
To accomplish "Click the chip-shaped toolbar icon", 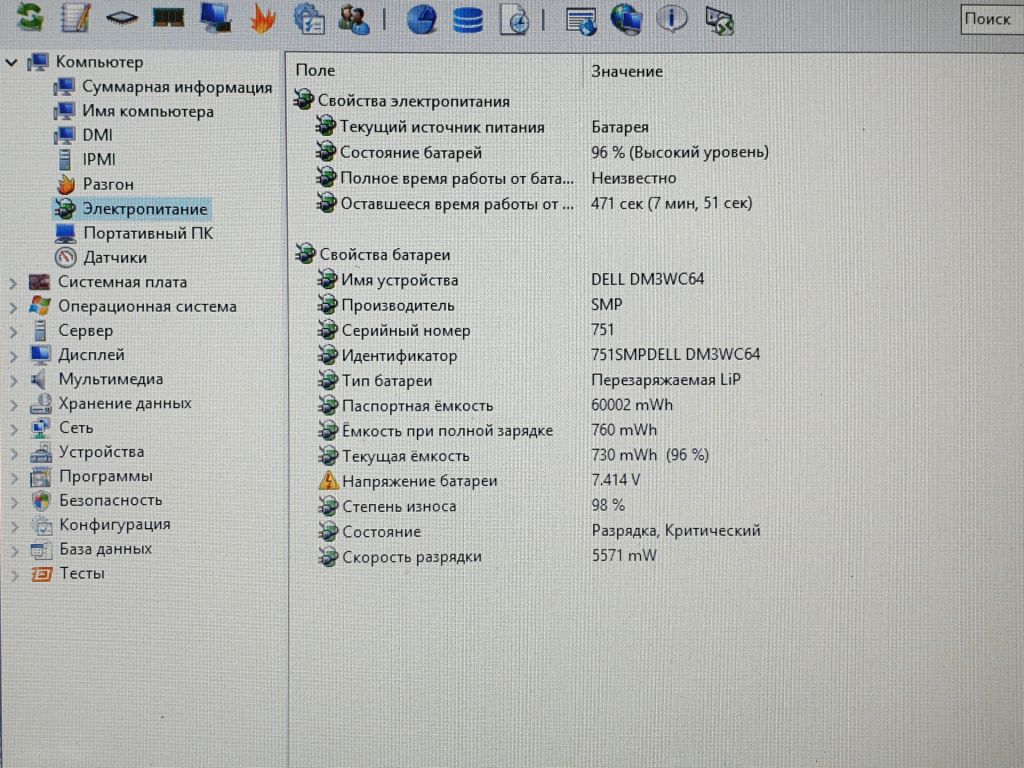I will click(122, 18).
